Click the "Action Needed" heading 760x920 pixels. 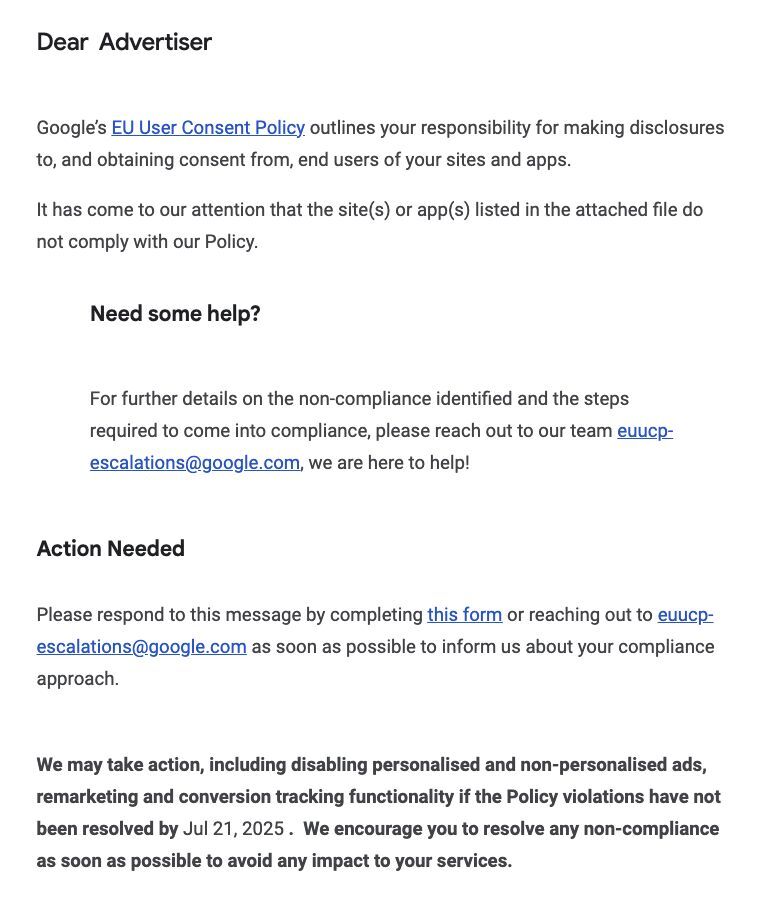pyautogui.click(x=111, y=549)
